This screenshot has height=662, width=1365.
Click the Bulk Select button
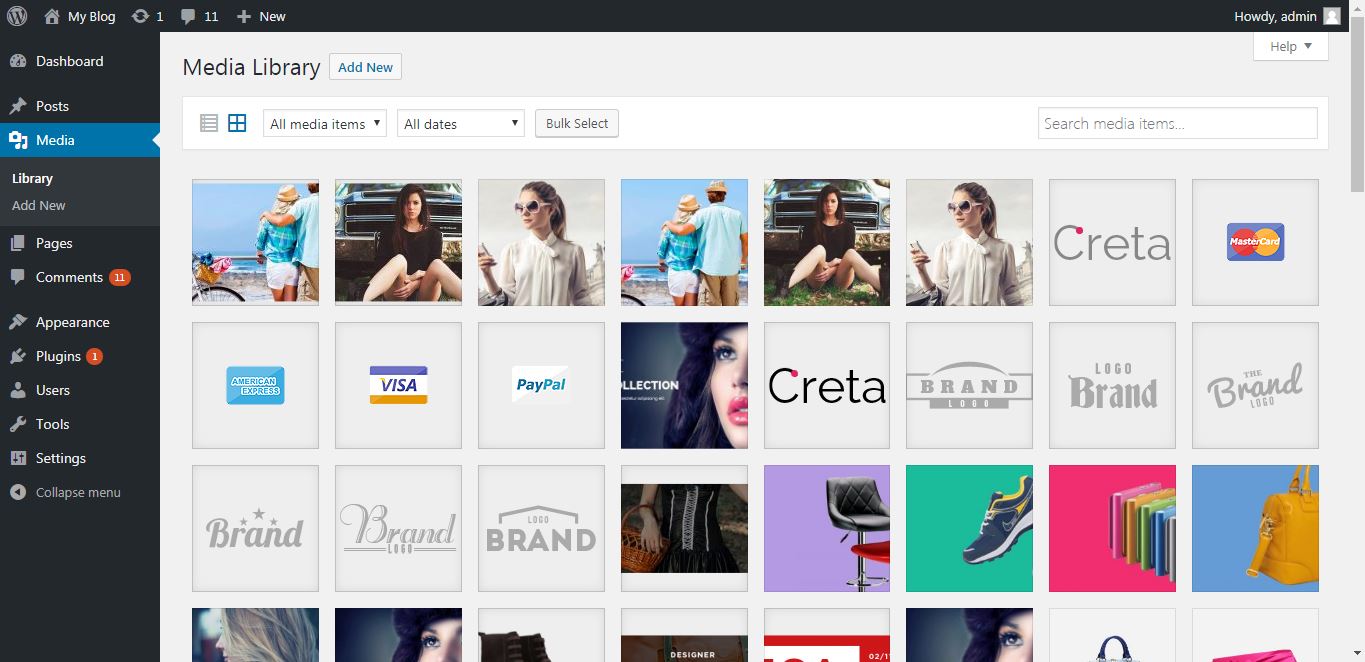click(x=577, y=123)
